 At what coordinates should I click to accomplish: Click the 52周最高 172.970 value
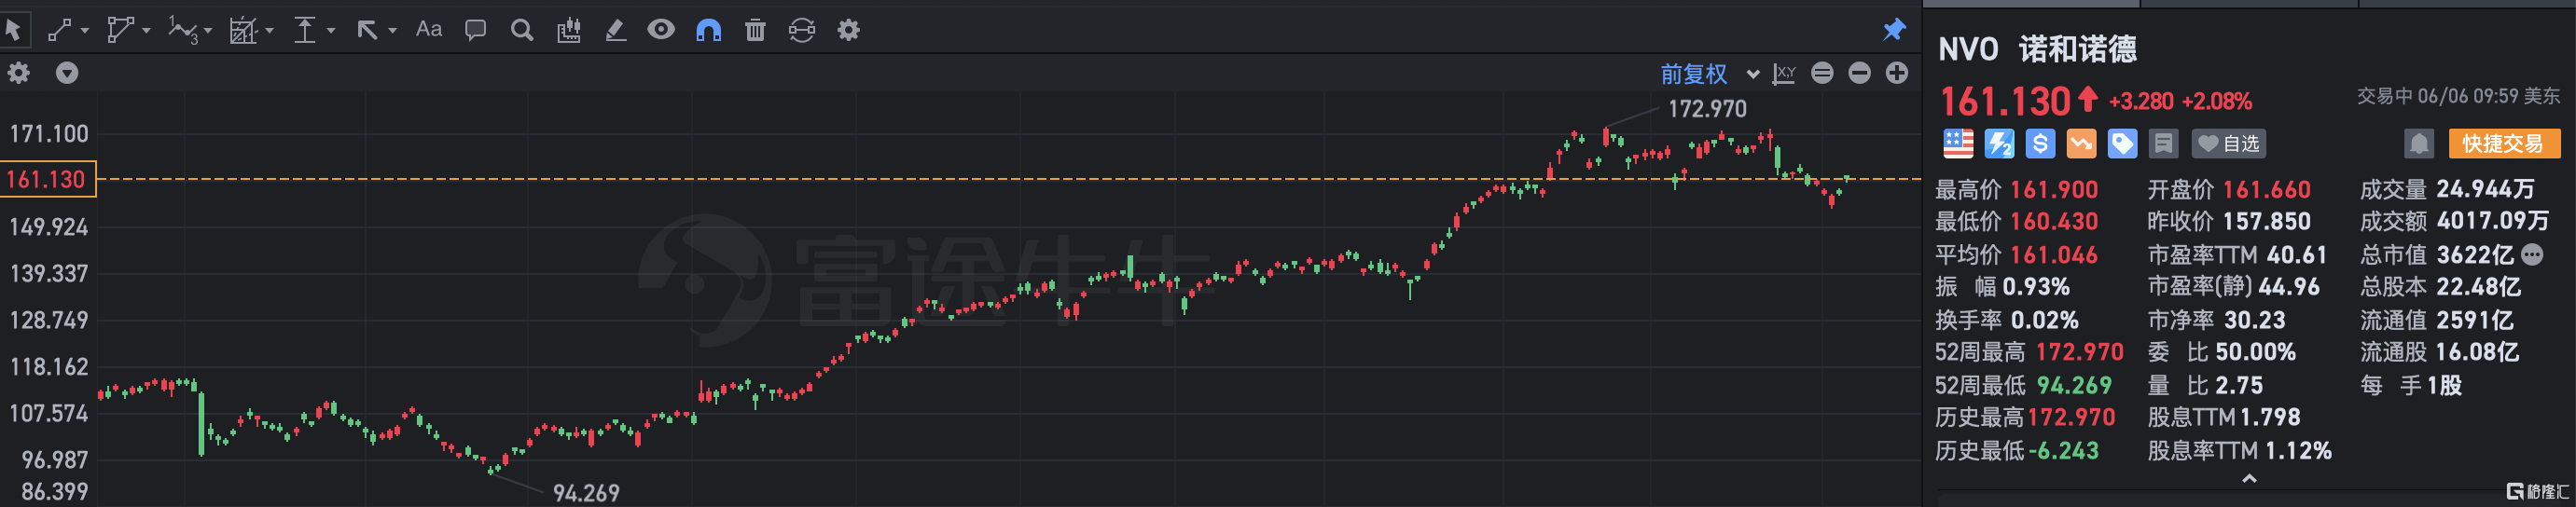click(x=2080, y=352)
